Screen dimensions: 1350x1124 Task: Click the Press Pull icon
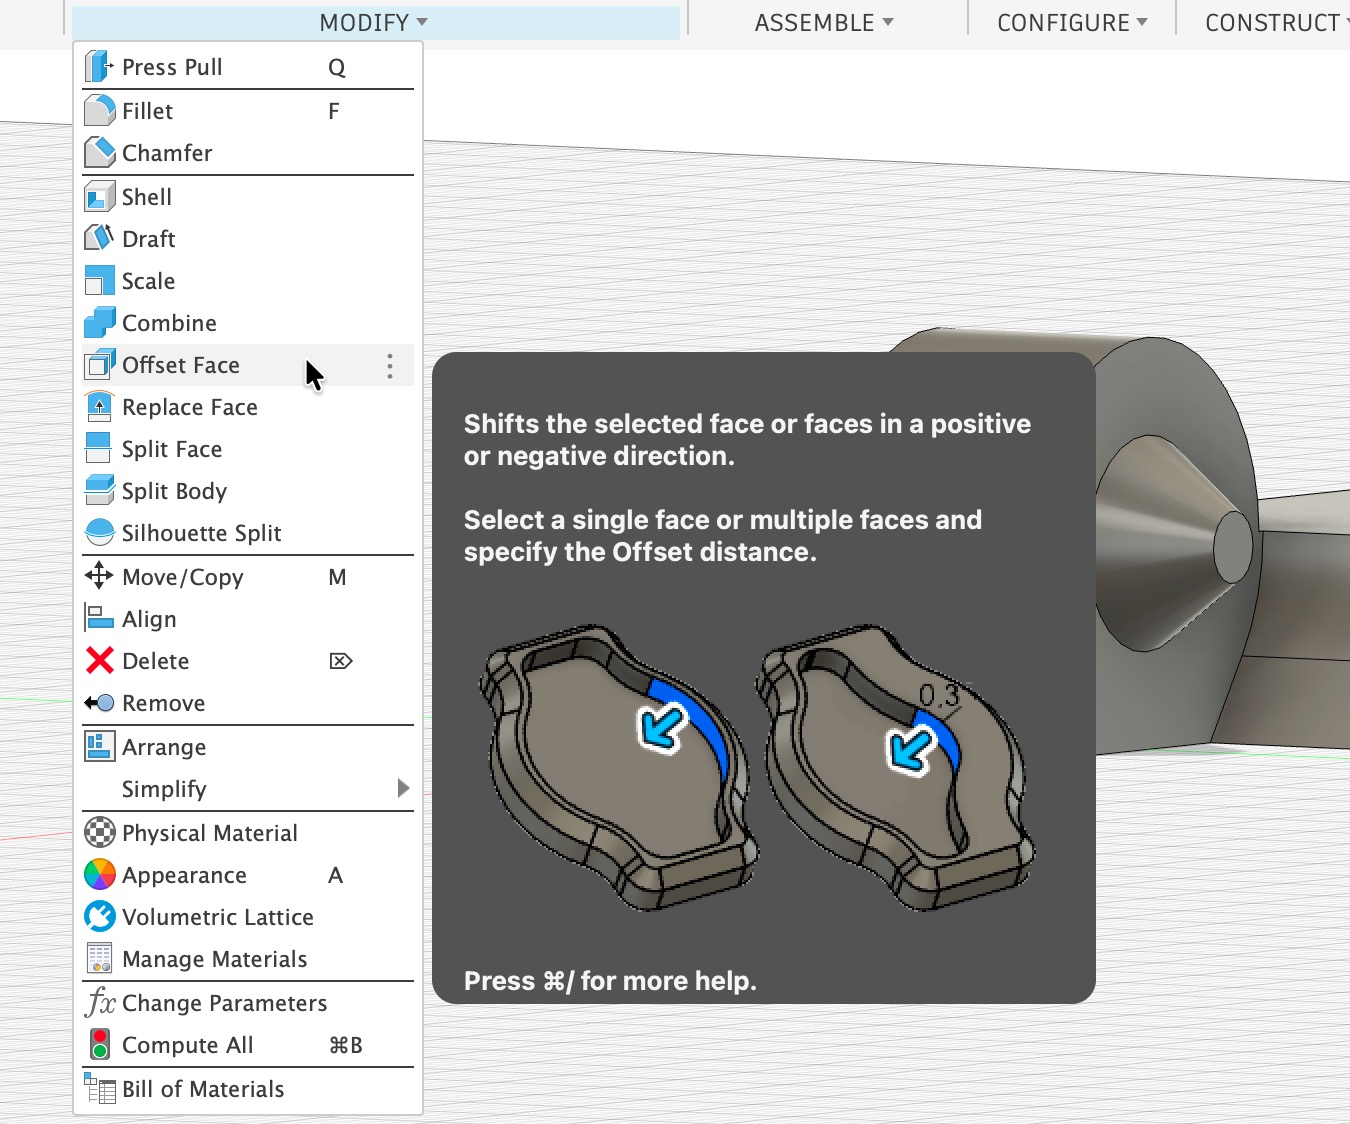(99, 67)
